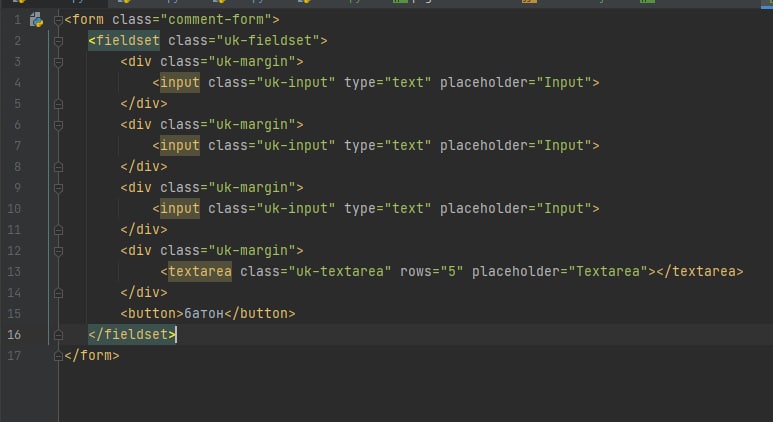The height and width of the screenshot is (422, 773).
Task: Fold the first uk-margin div on line 3
Action: pyautogui.click(x=58, y=62)
